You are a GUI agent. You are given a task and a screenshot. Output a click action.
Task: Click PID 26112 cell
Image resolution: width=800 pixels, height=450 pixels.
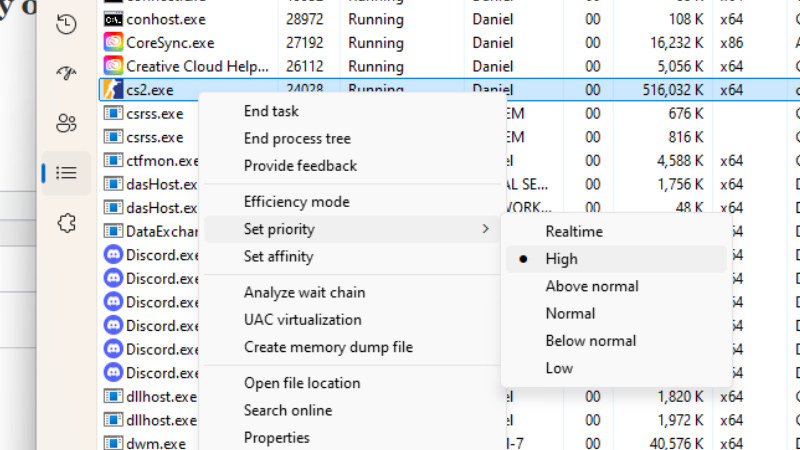click(x=305, y=66)
